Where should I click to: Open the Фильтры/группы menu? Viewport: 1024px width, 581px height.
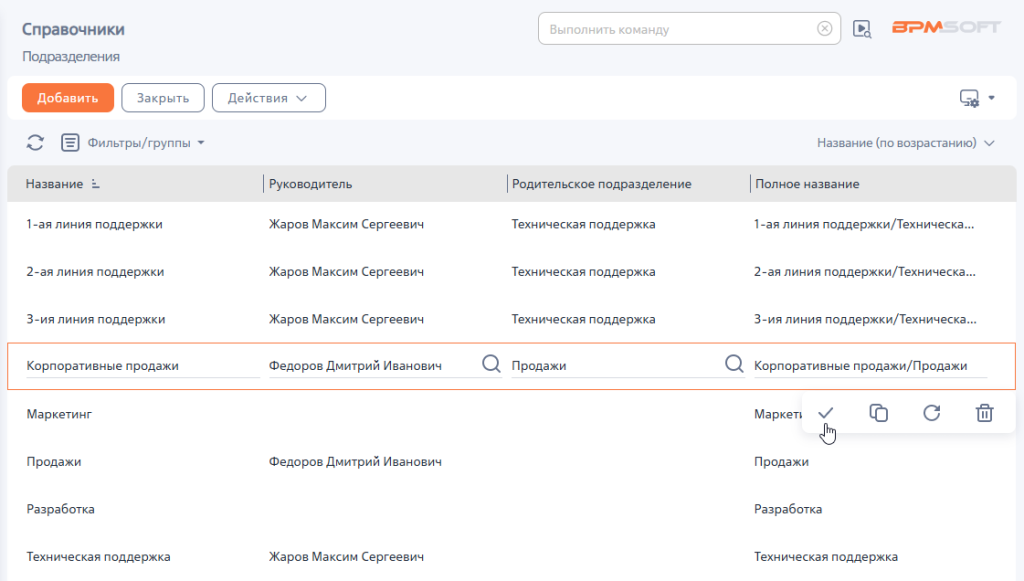pos(133,143)
